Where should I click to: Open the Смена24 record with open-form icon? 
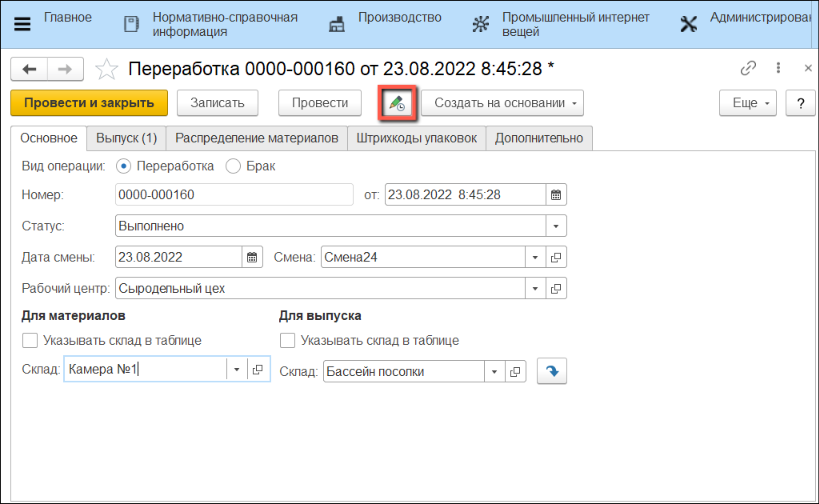(x=557, y=257)
